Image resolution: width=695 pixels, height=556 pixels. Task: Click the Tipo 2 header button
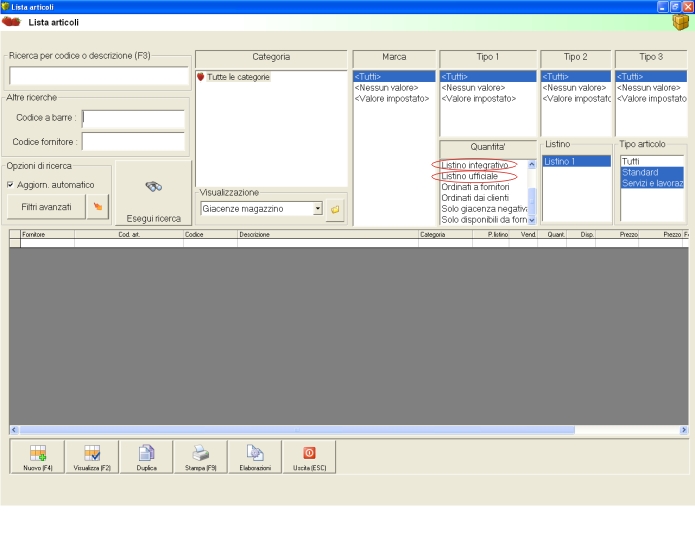pos(575,57)
